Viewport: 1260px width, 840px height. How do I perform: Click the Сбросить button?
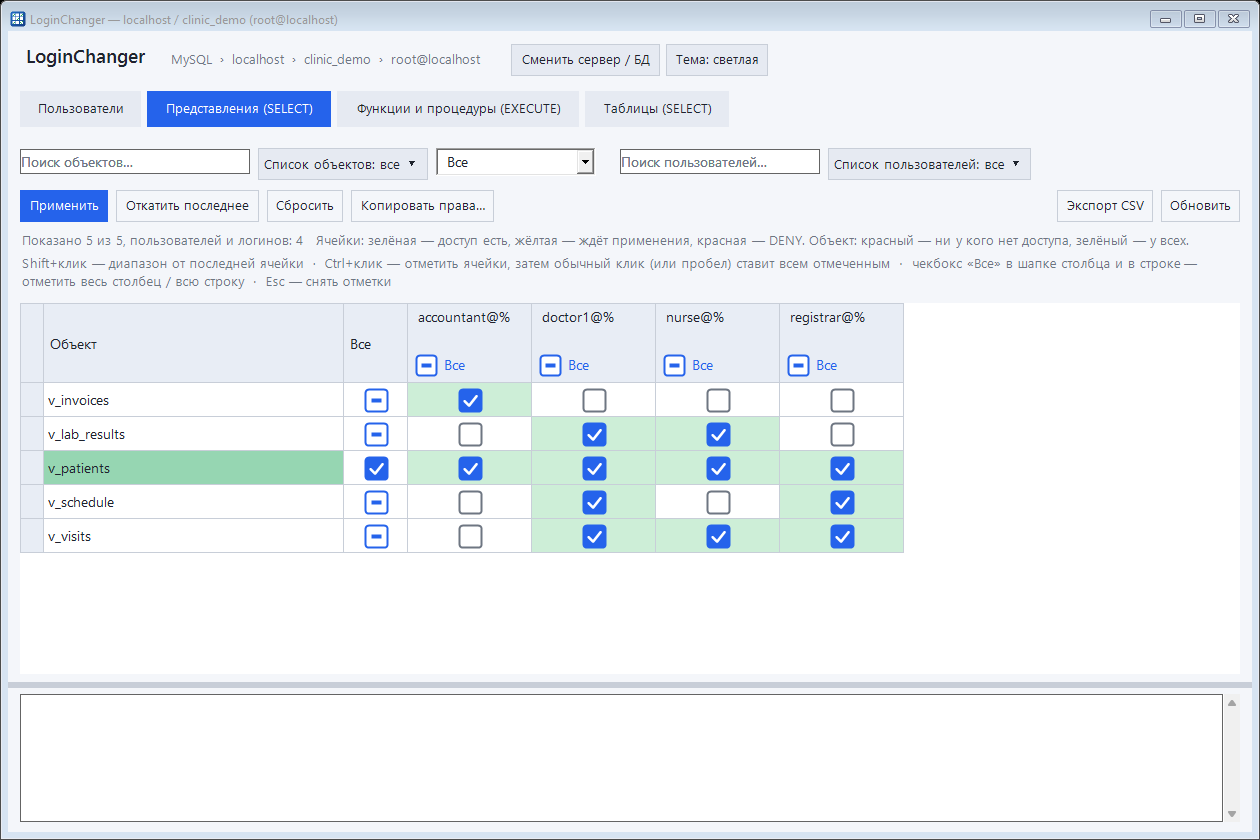305,206
